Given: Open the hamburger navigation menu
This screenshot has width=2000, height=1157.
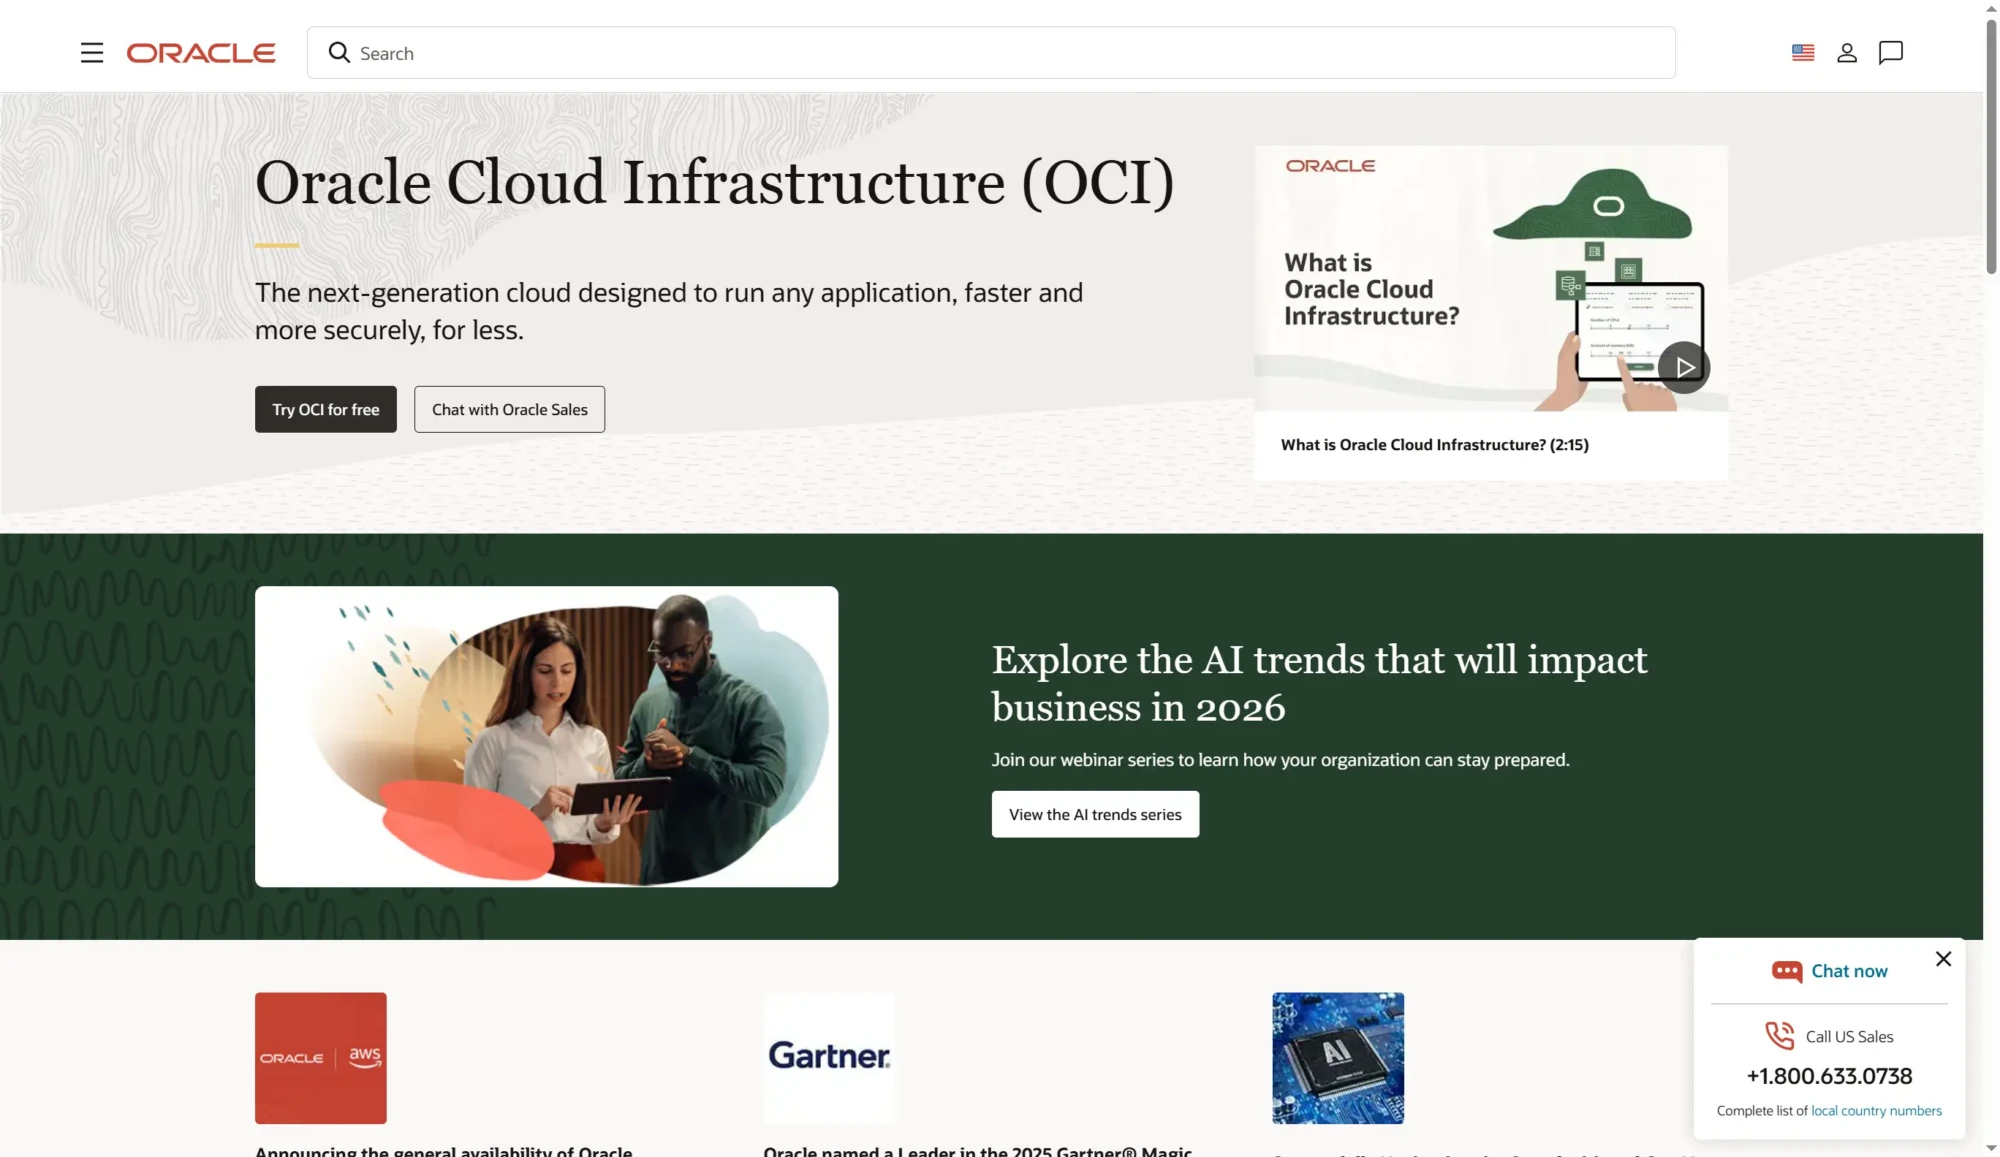Looking at the screenshot, I should [x=92, y=53].
